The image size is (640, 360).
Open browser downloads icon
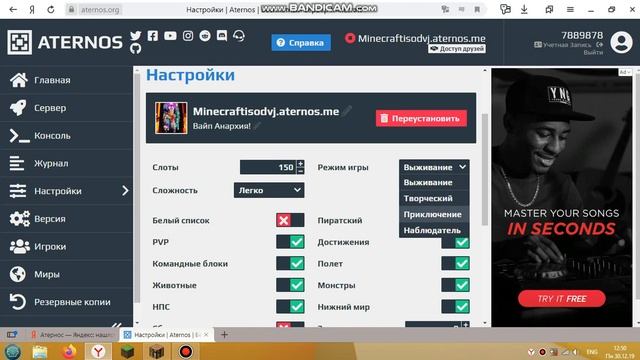(x=524, y=9)
